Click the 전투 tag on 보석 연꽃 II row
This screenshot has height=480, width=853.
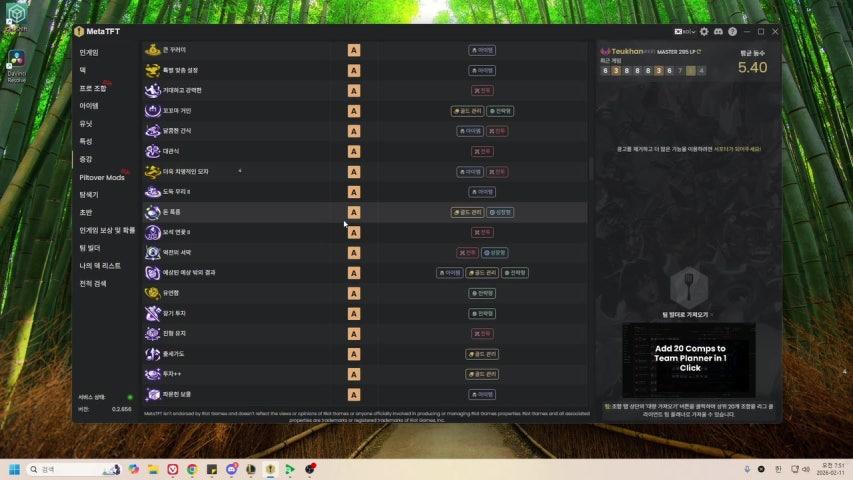point(482,232)
